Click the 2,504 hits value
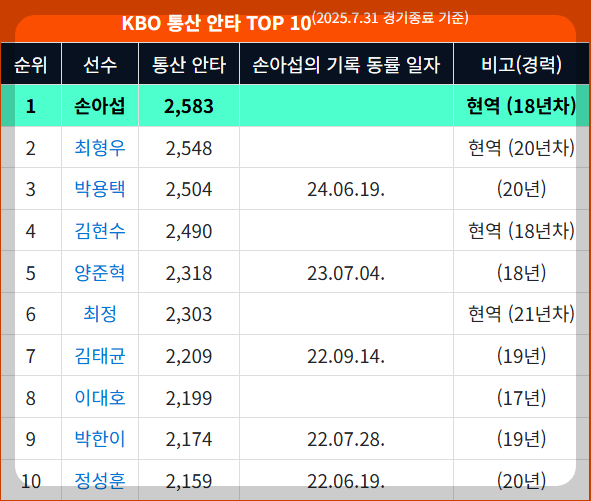 coord(189,190)
